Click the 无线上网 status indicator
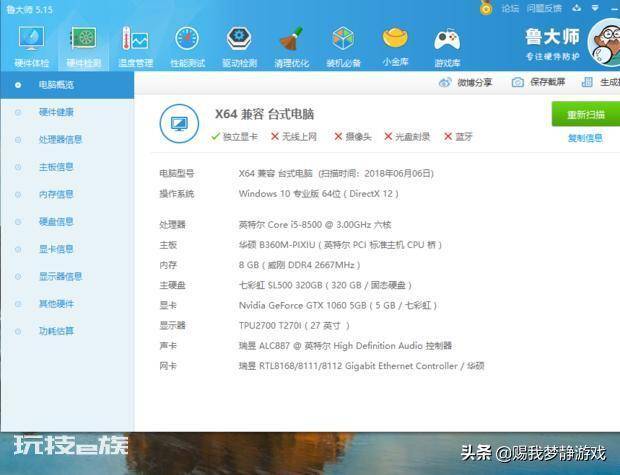 [294, 137]
